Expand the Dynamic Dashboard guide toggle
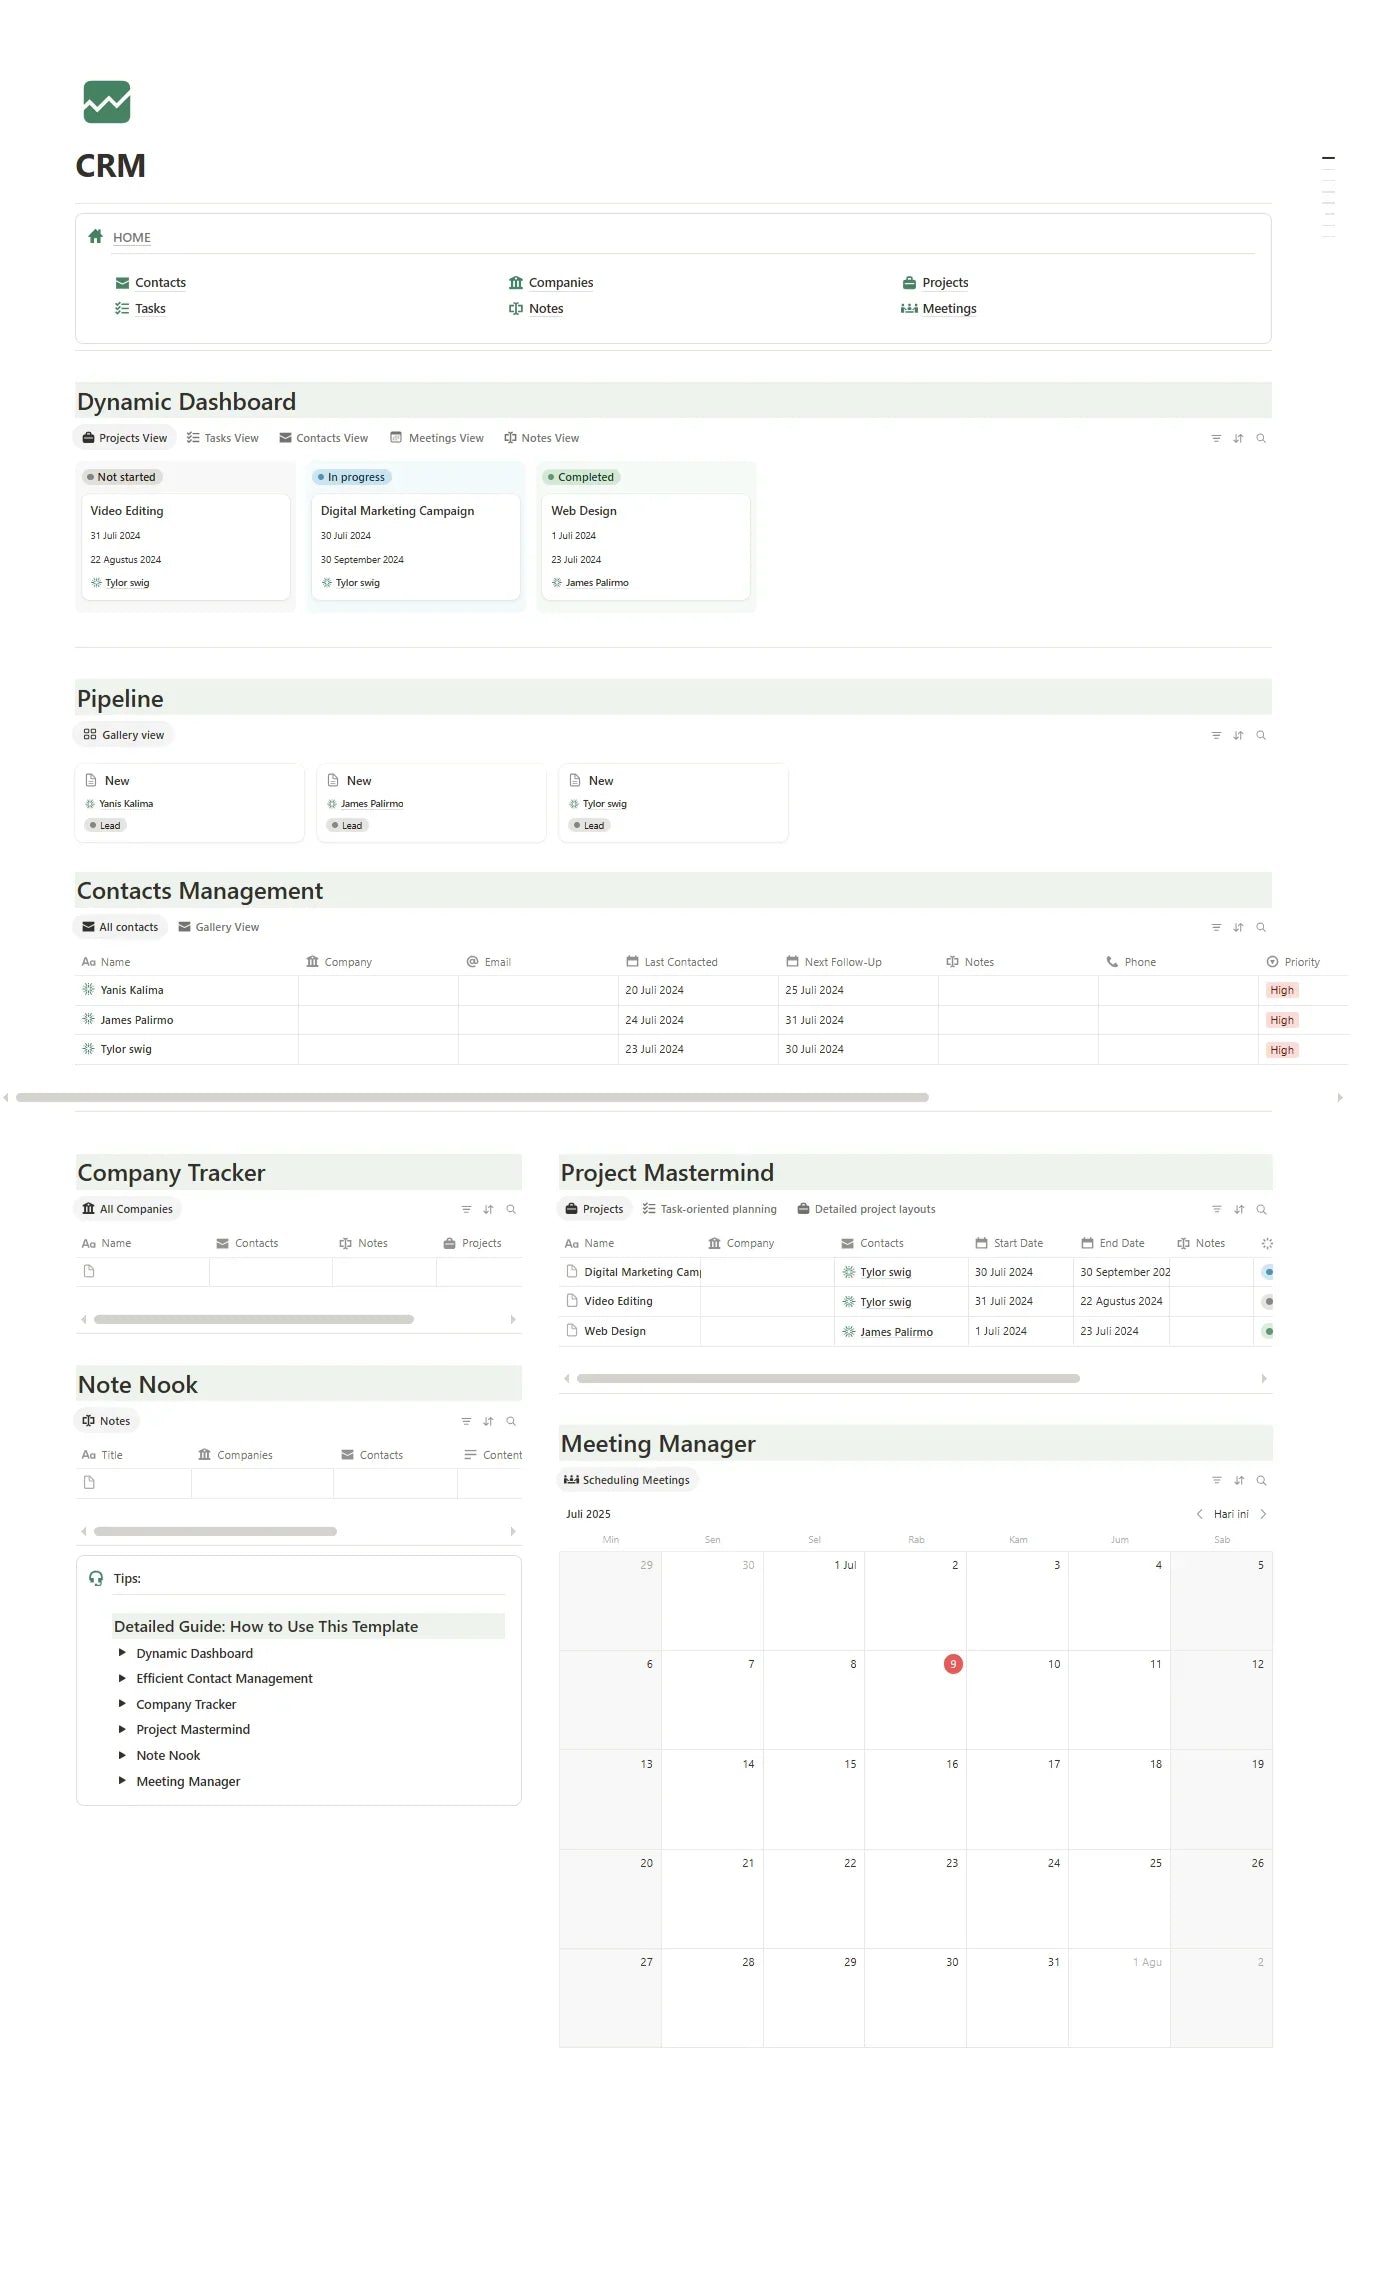 click(x=122, y=1653)
